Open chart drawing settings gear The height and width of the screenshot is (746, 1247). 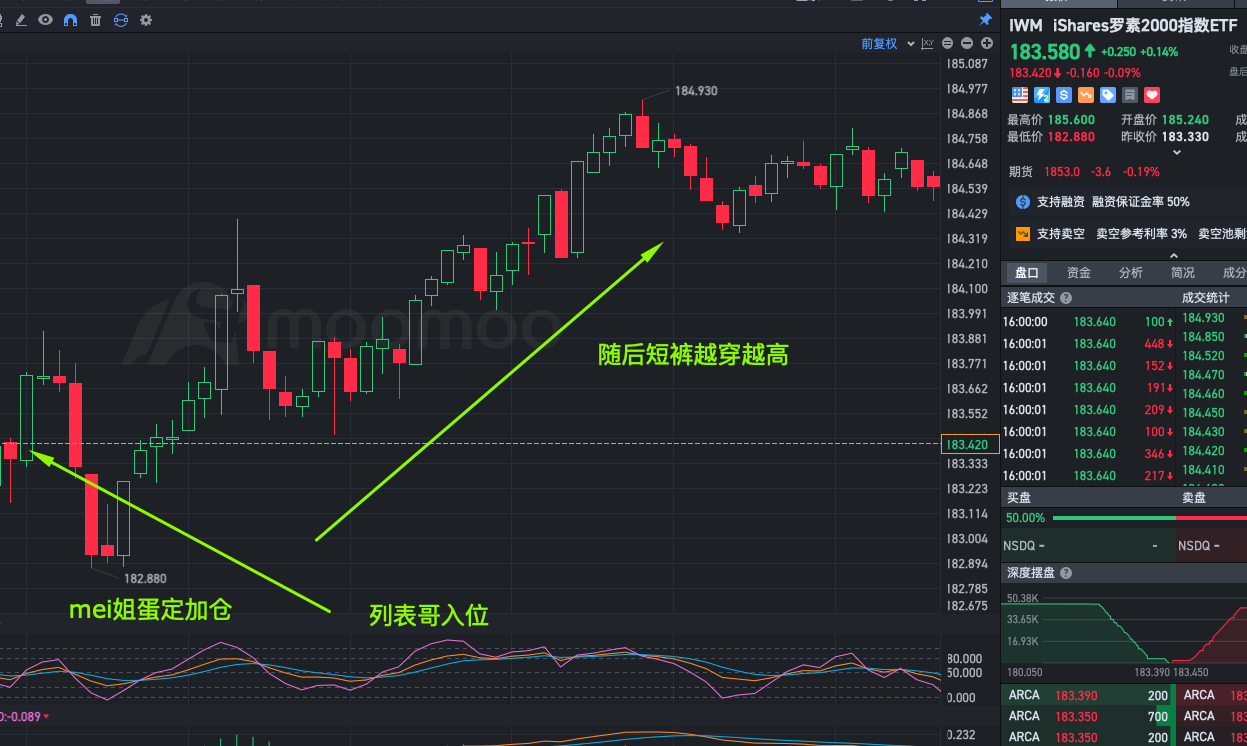146,20
